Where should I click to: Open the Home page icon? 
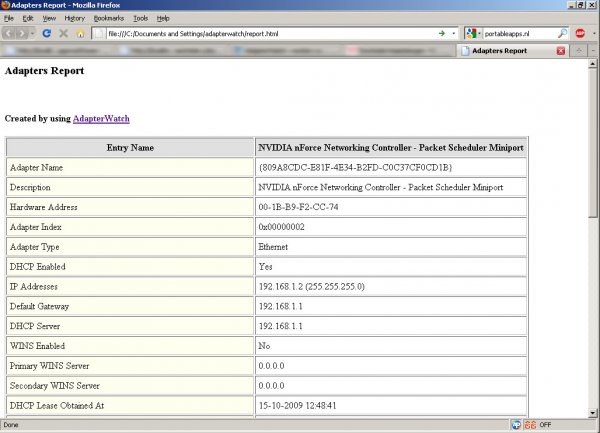(x=80, y=34)
